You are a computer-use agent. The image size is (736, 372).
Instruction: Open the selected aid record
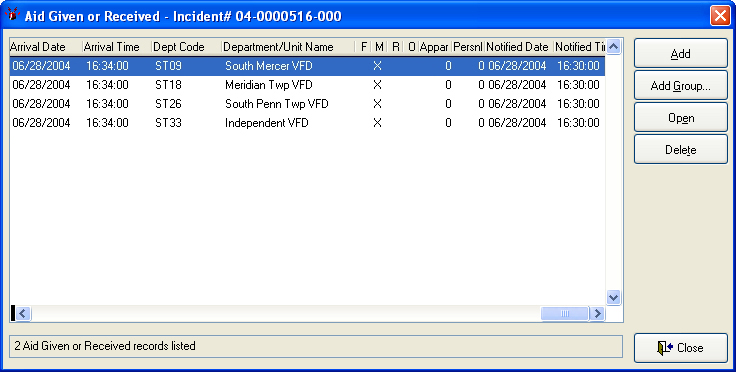pyautogui.click(x=681, y=117)
